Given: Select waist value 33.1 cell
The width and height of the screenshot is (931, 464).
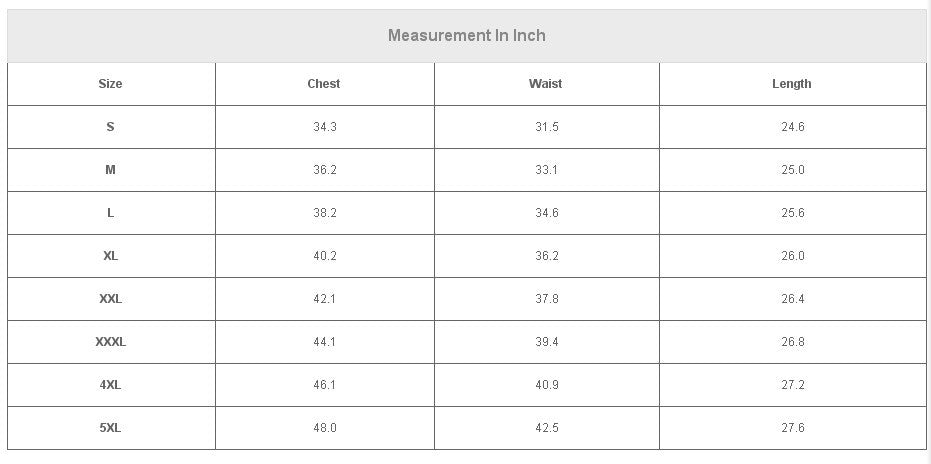Looking at the screenshot, I should click(x=547, y=170).
